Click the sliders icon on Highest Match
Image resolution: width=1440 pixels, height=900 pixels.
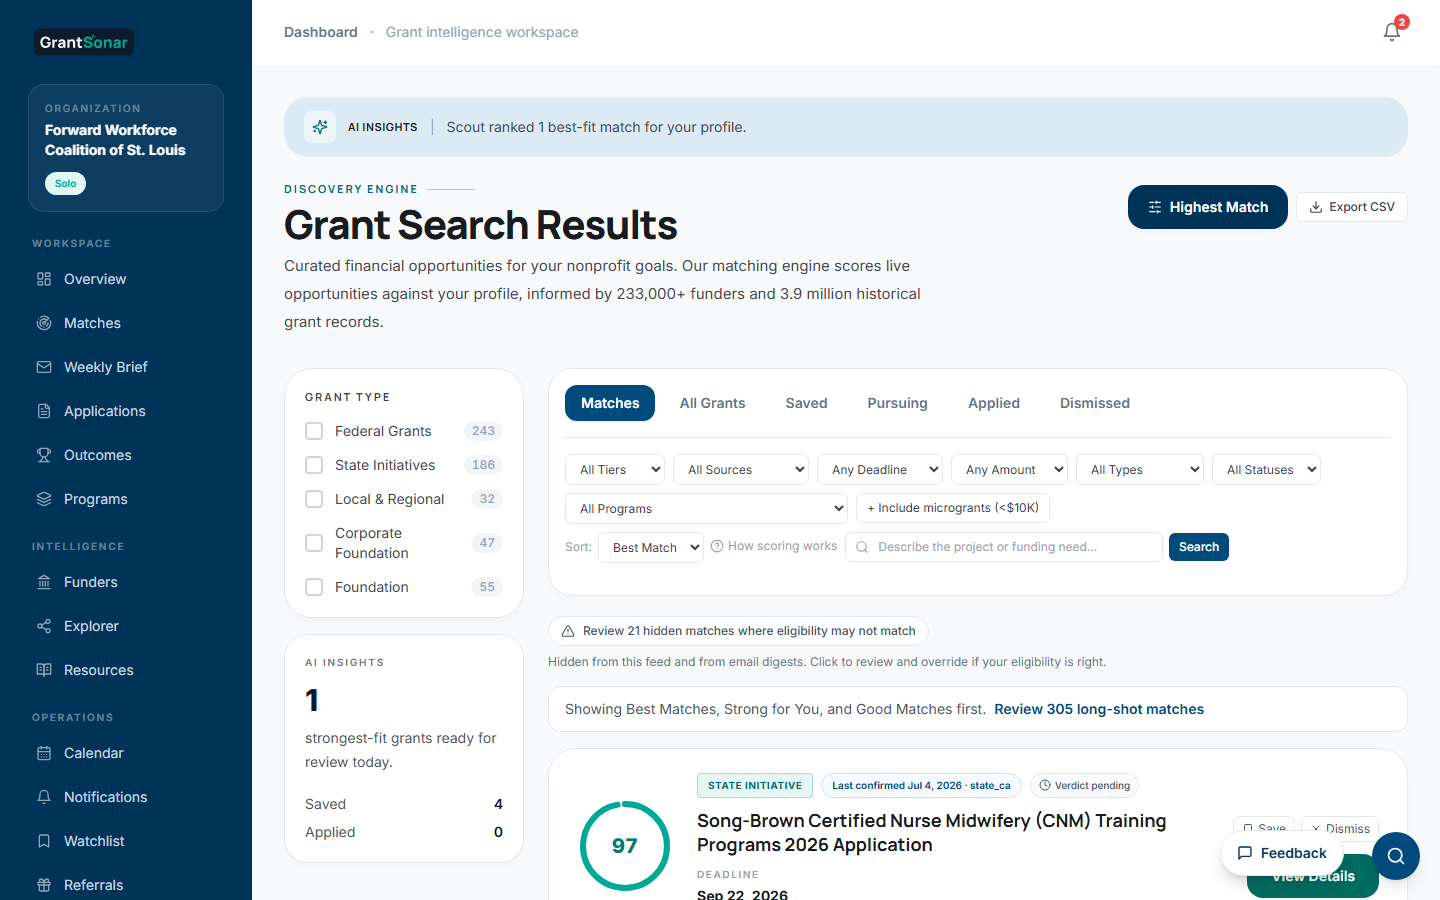tap(1155, 207)
